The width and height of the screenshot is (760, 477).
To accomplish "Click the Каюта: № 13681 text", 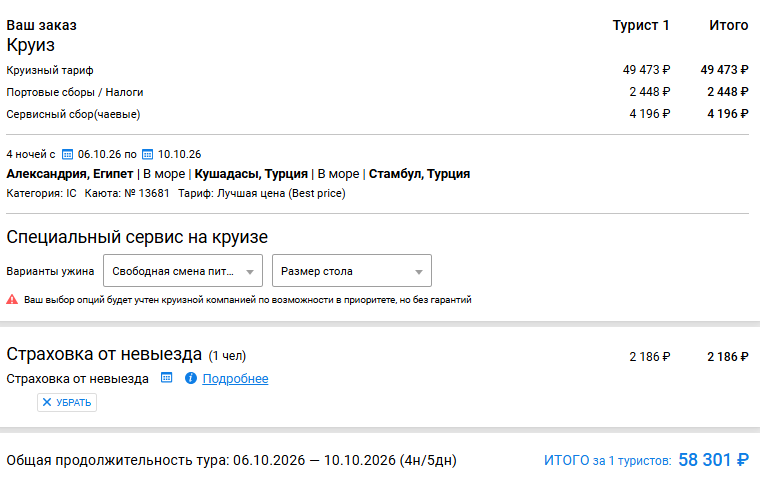I will click(x=127, y=193).
